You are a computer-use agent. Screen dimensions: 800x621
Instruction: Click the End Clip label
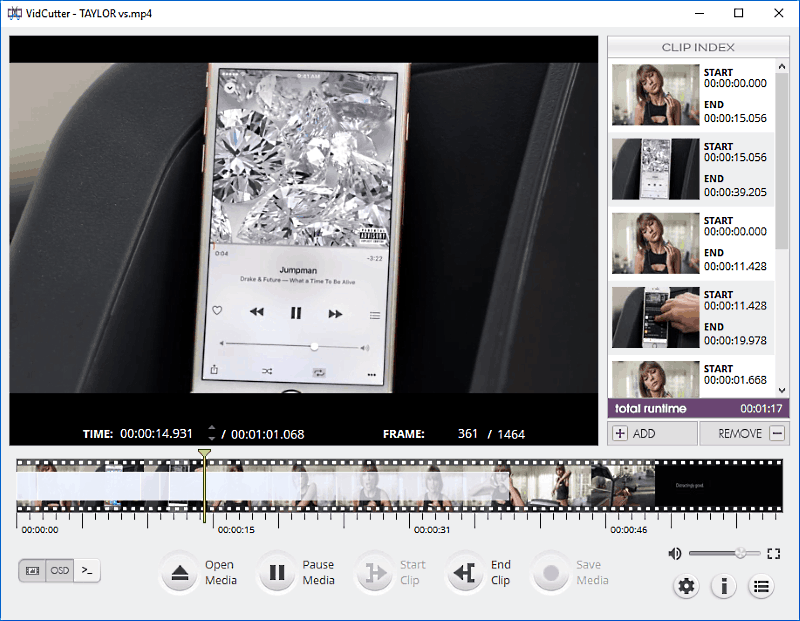click(501, 573)
